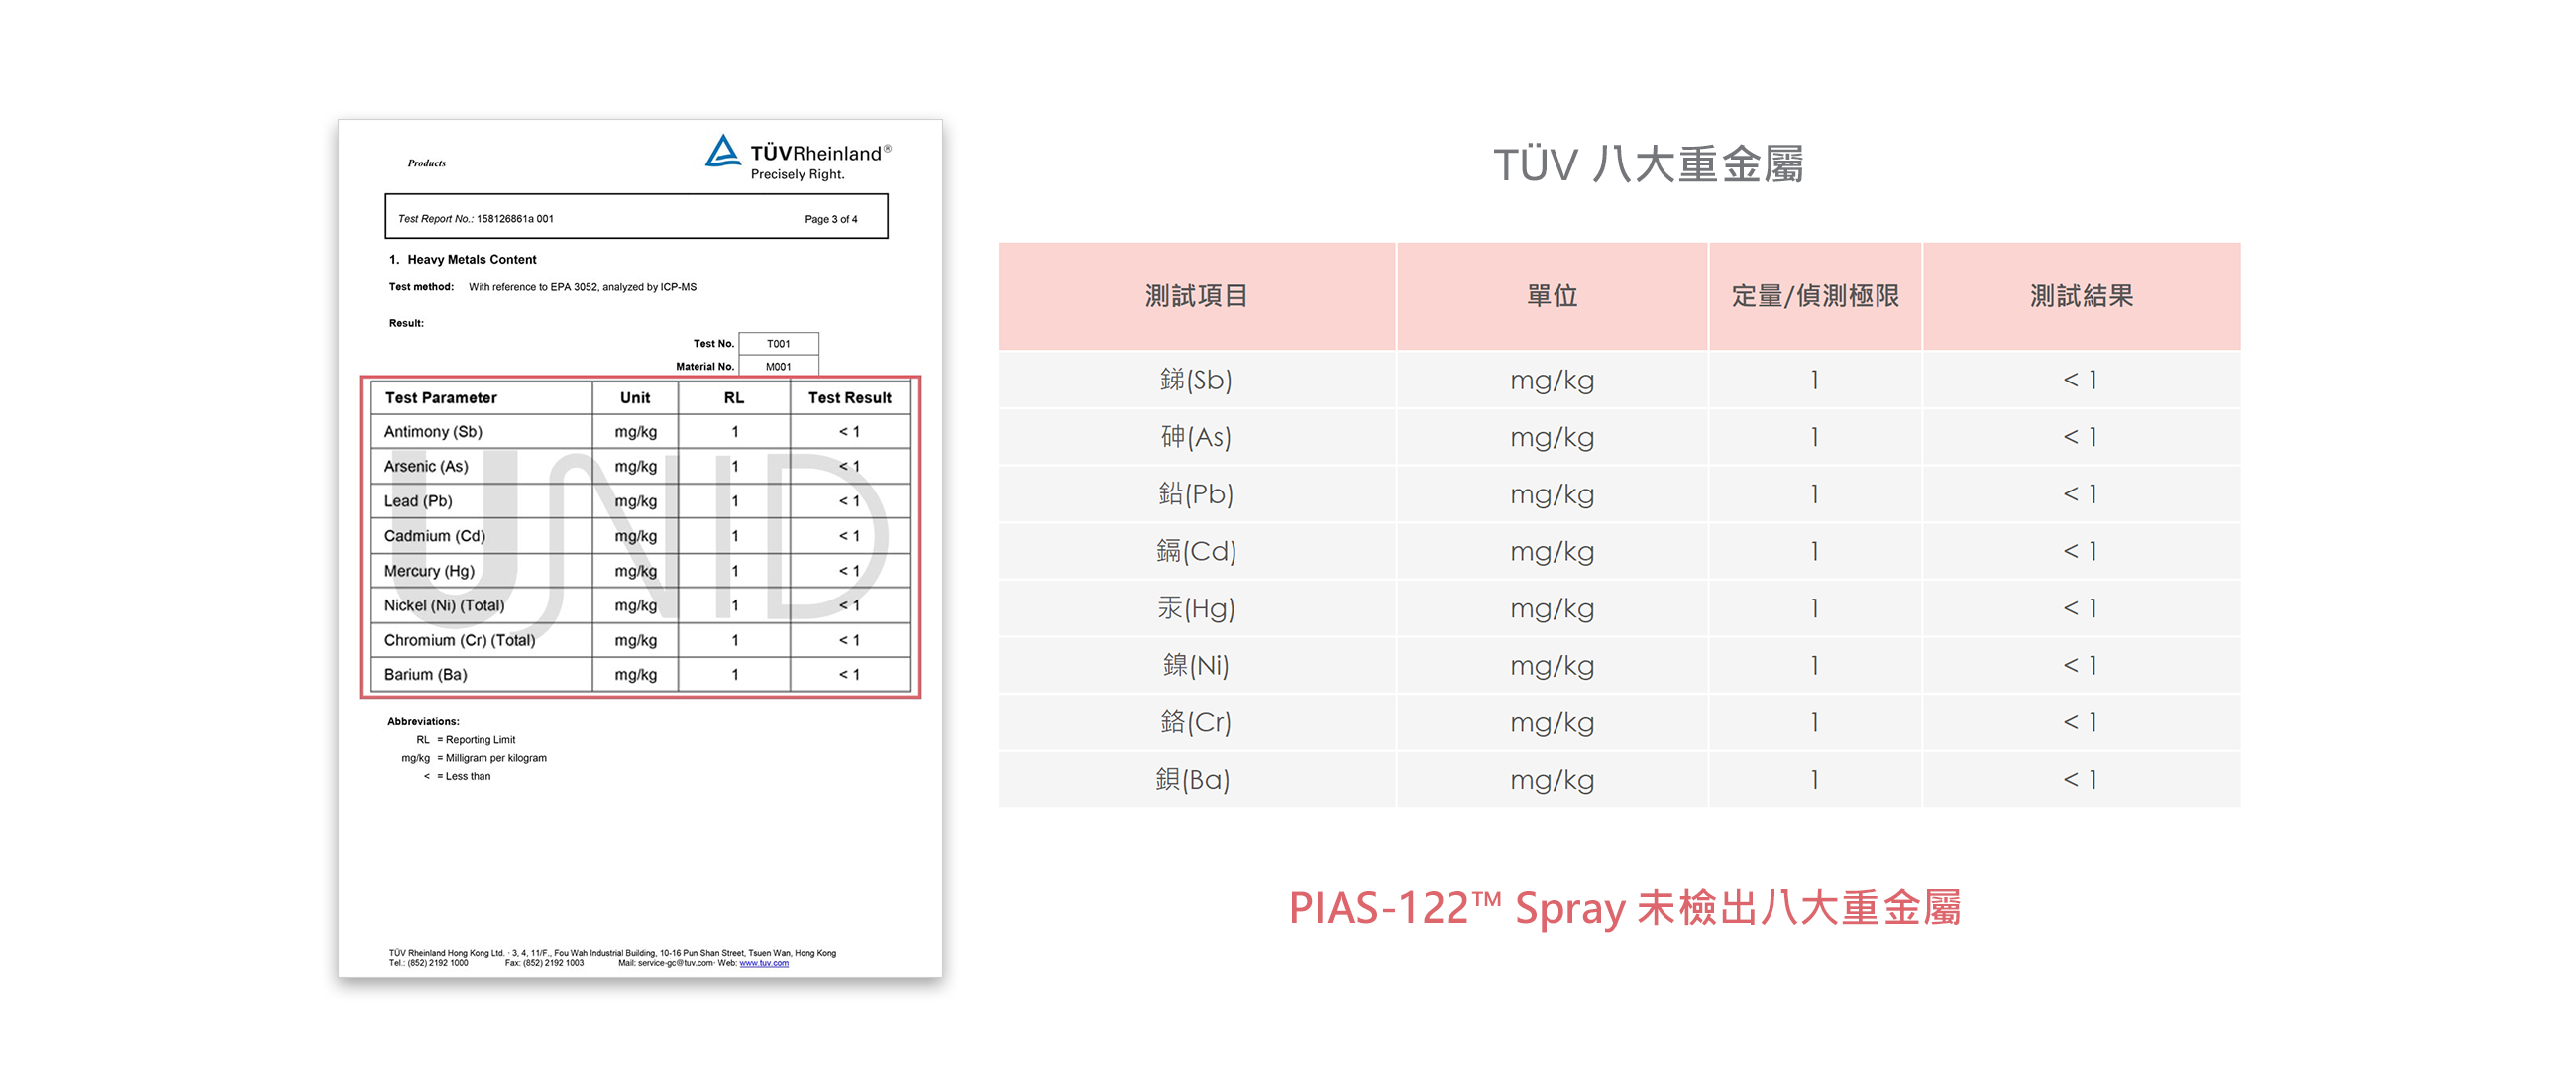
Task: Click the 鎳(Ni) table cell
Action: click(1196, 665)
